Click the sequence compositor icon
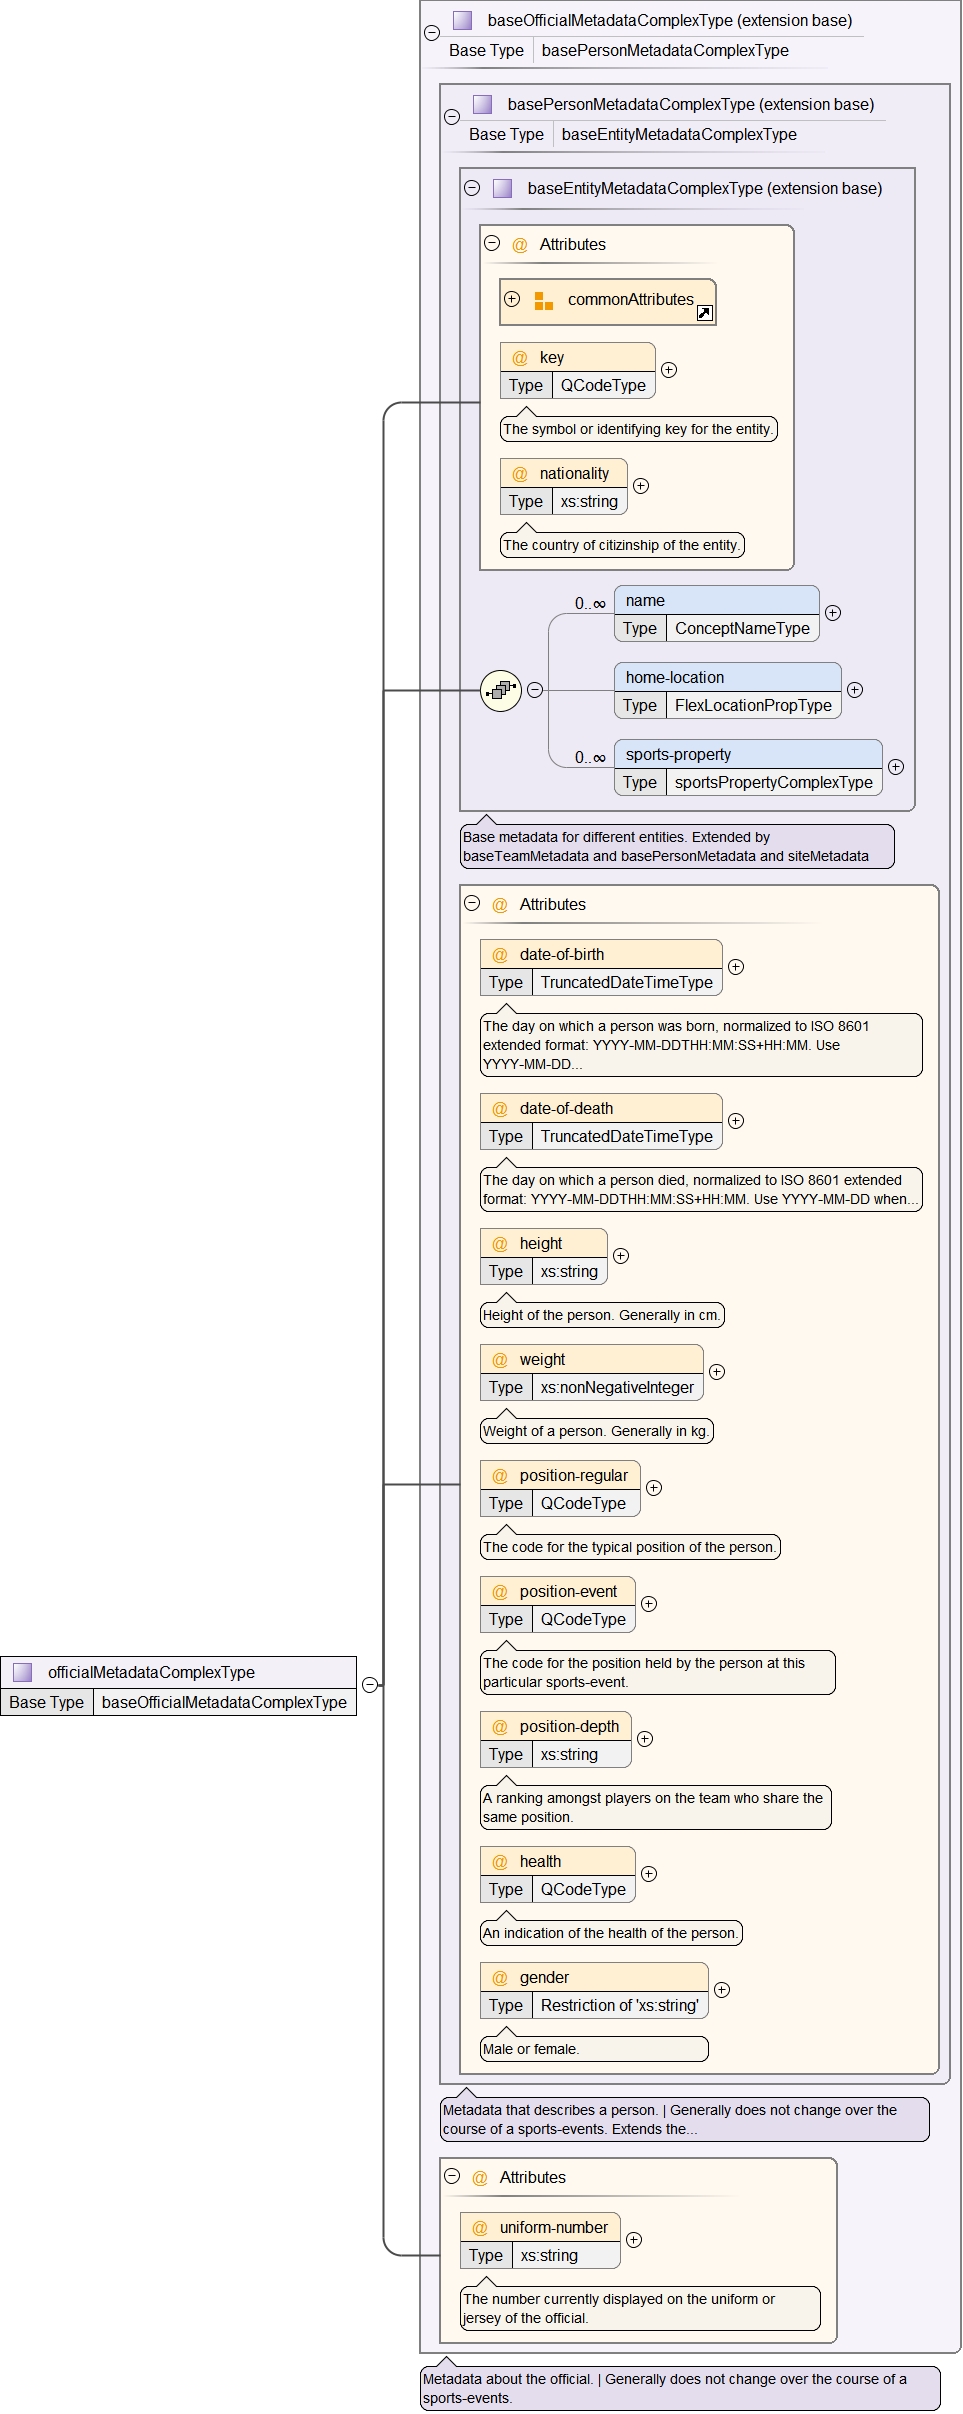The image size is (963, 2414). click(501, 690)
